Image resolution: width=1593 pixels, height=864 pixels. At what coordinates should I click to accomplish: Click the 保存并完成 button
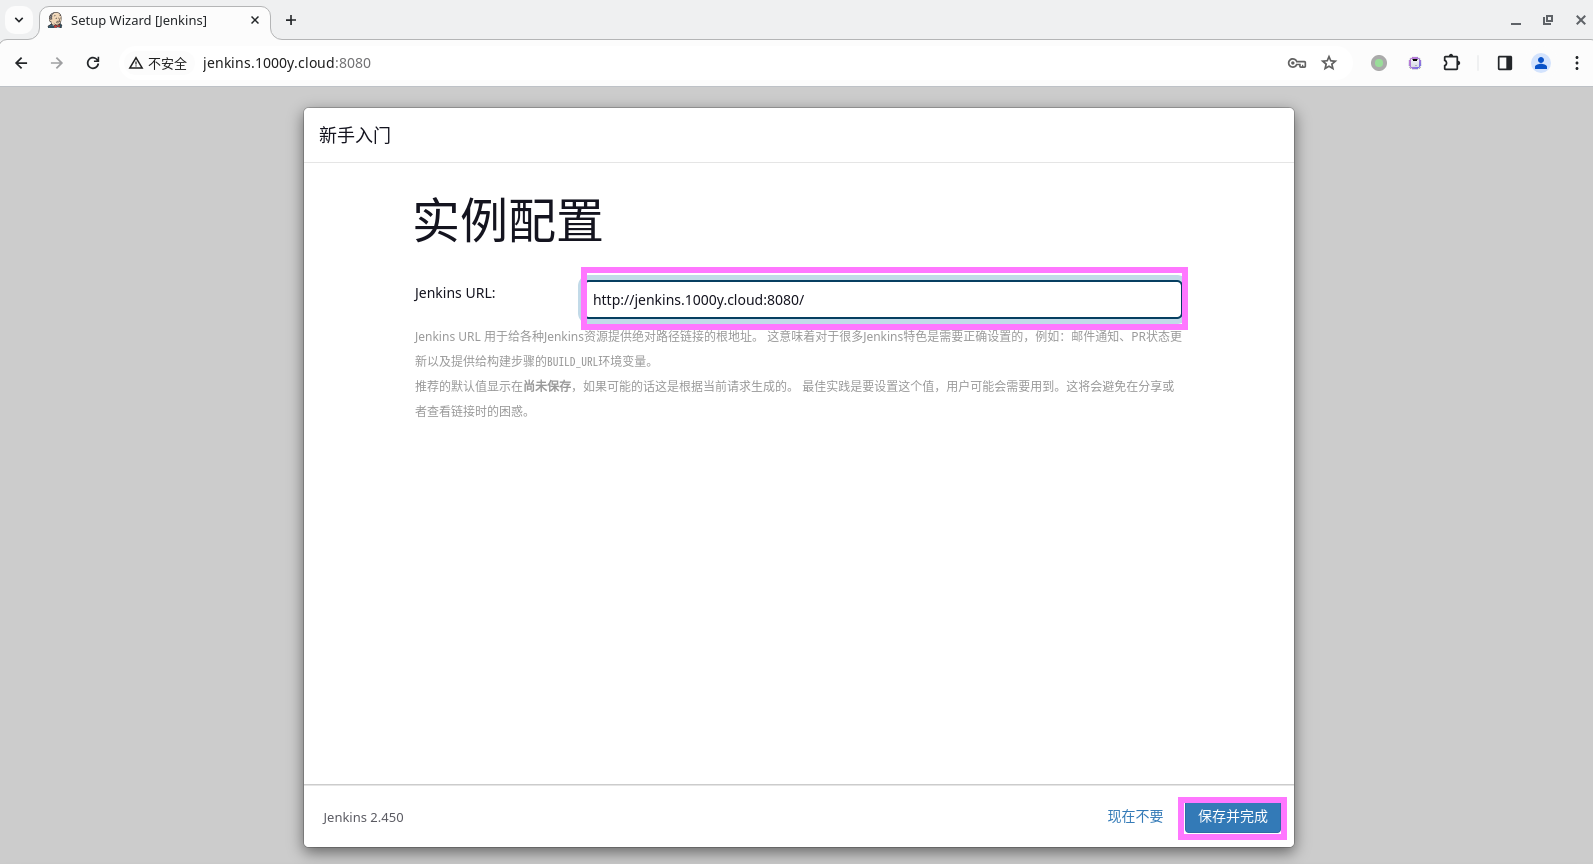(x=1233, y=817)
